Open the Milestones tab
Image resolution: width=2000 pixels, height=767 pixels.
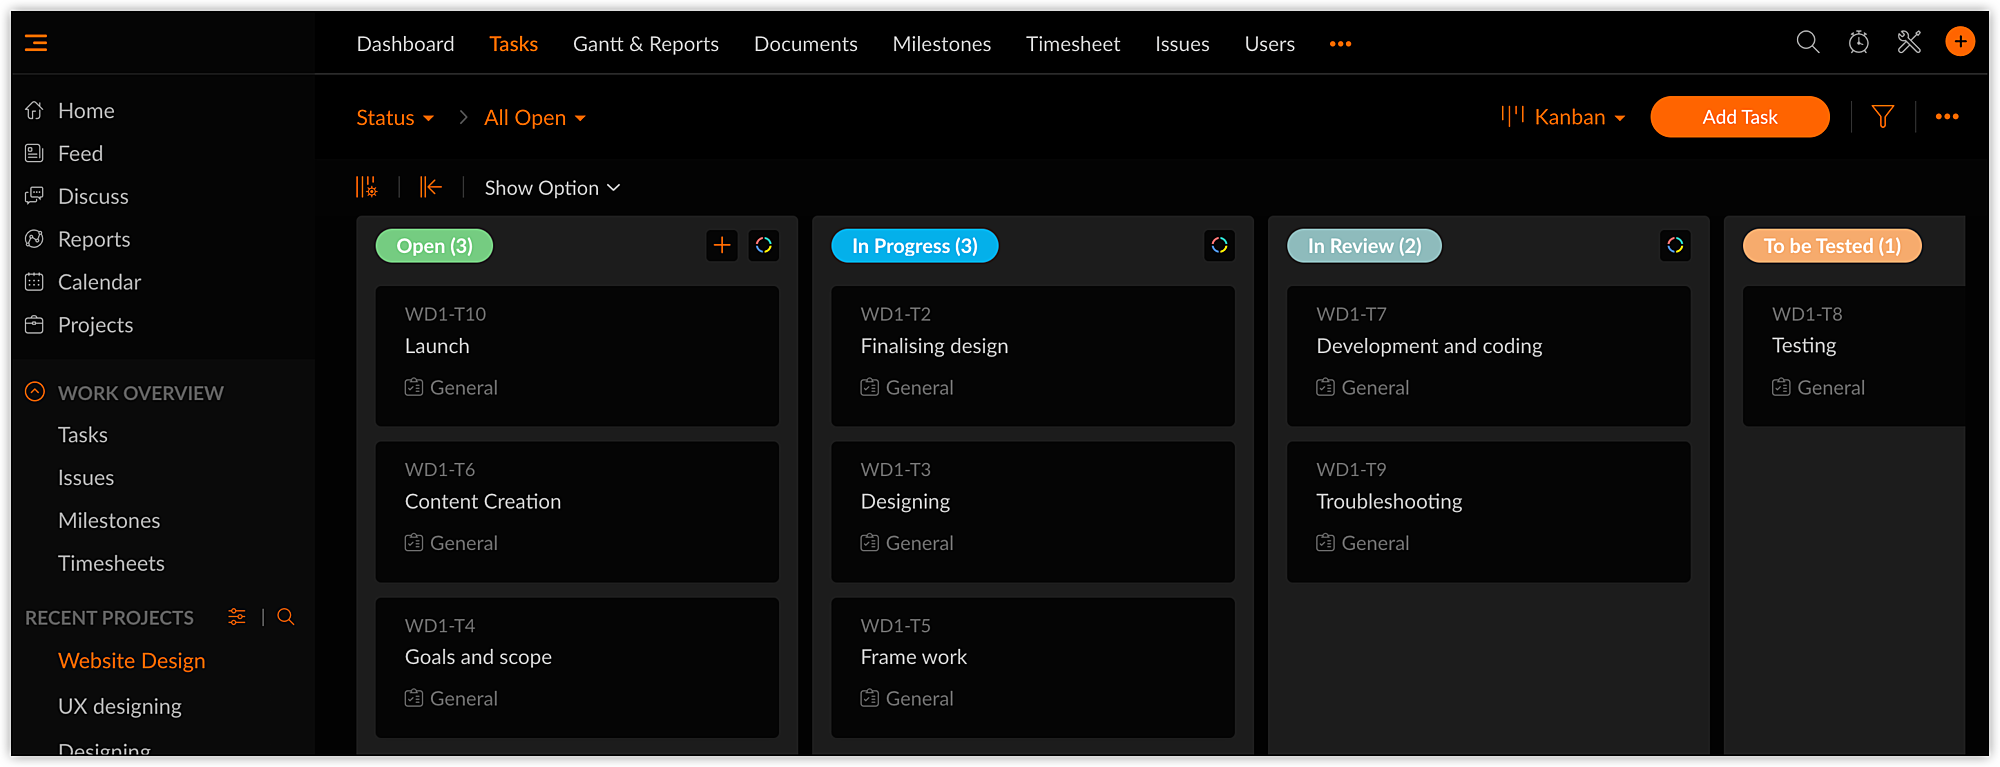[941, 44]
